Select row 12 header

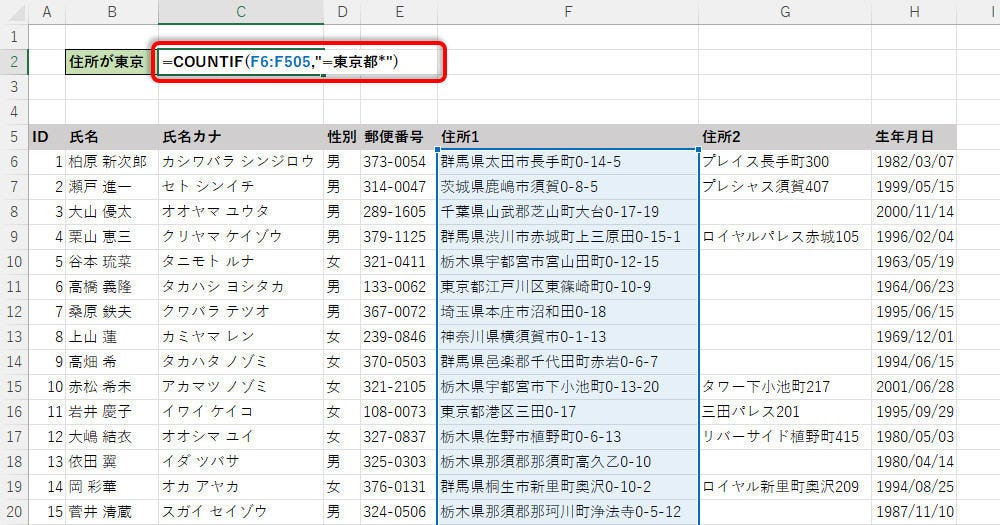pos(14,311)
